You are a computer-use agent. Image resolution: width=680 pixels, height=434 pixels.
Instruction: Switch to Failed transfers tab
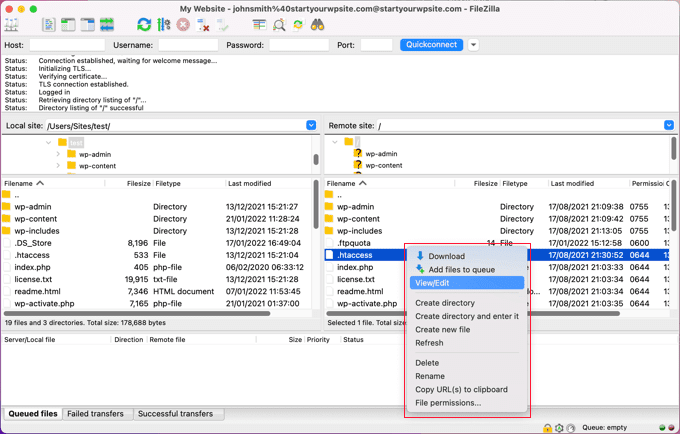tap(95, 414)
